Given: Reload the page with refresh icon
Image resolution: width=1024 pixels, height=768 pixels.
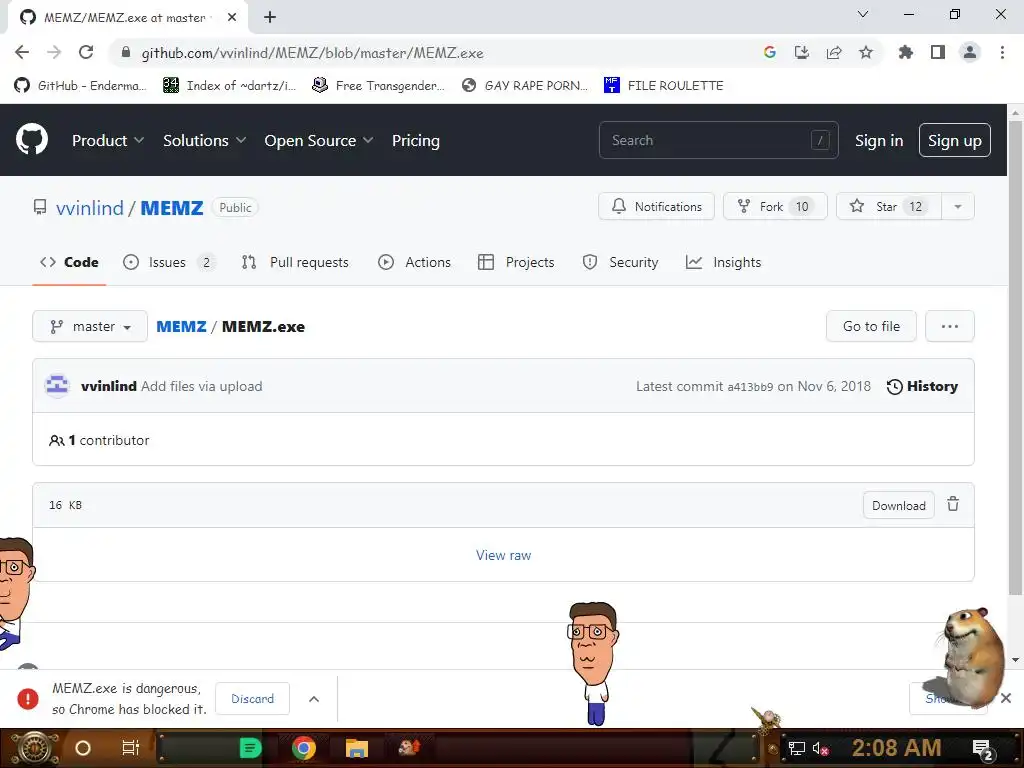Looking at the screenshot, I should pos(86,52).
